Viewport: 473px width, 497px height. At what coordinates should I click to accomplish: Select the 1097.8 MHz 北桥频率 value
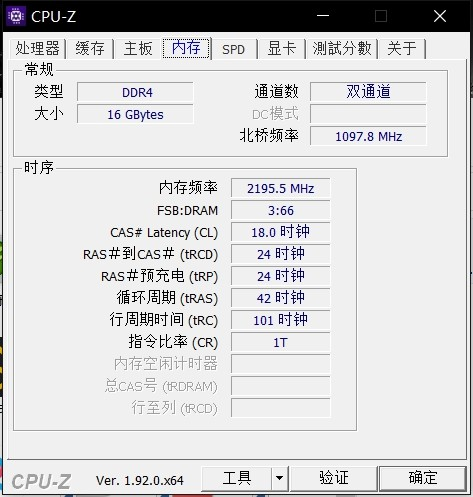point(368,136)
